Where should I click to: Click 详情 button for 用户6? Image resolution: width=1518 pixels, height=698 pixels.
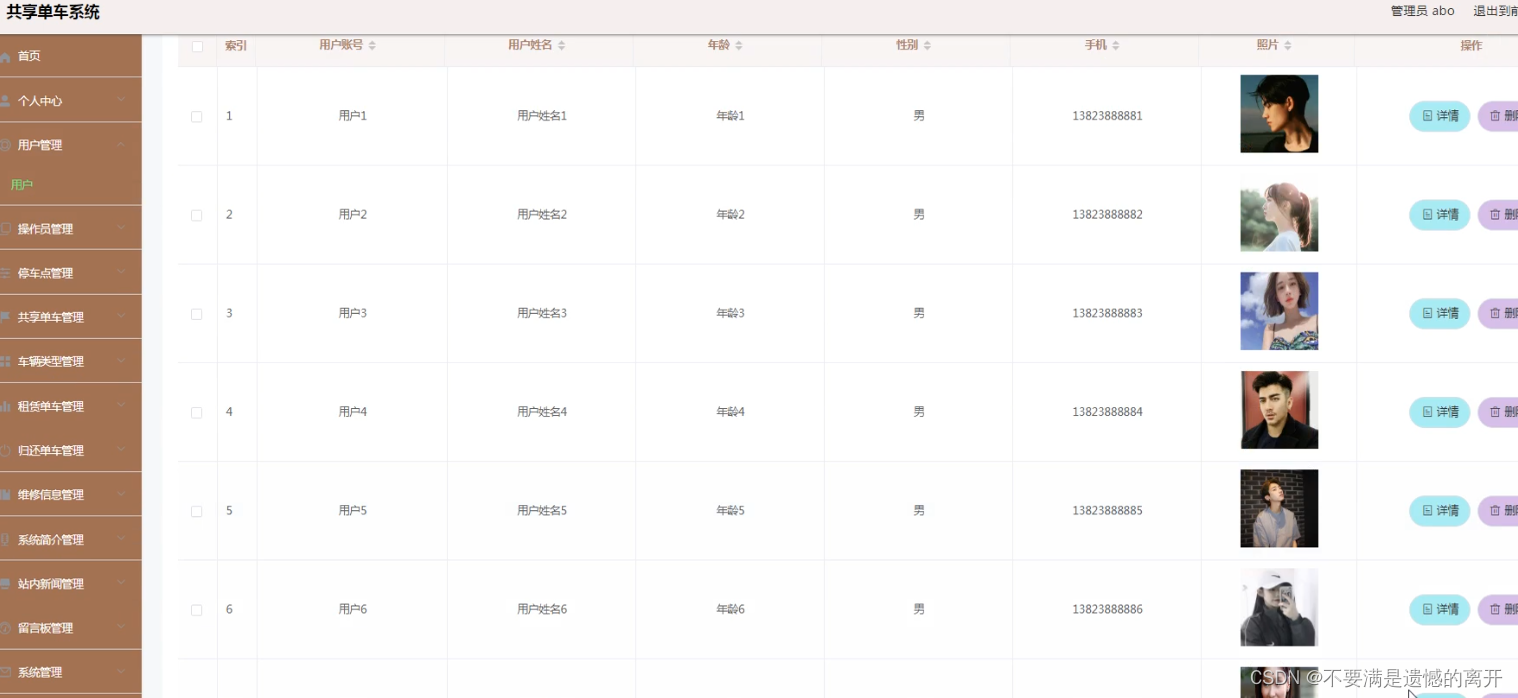click(x=1440, y=609)
